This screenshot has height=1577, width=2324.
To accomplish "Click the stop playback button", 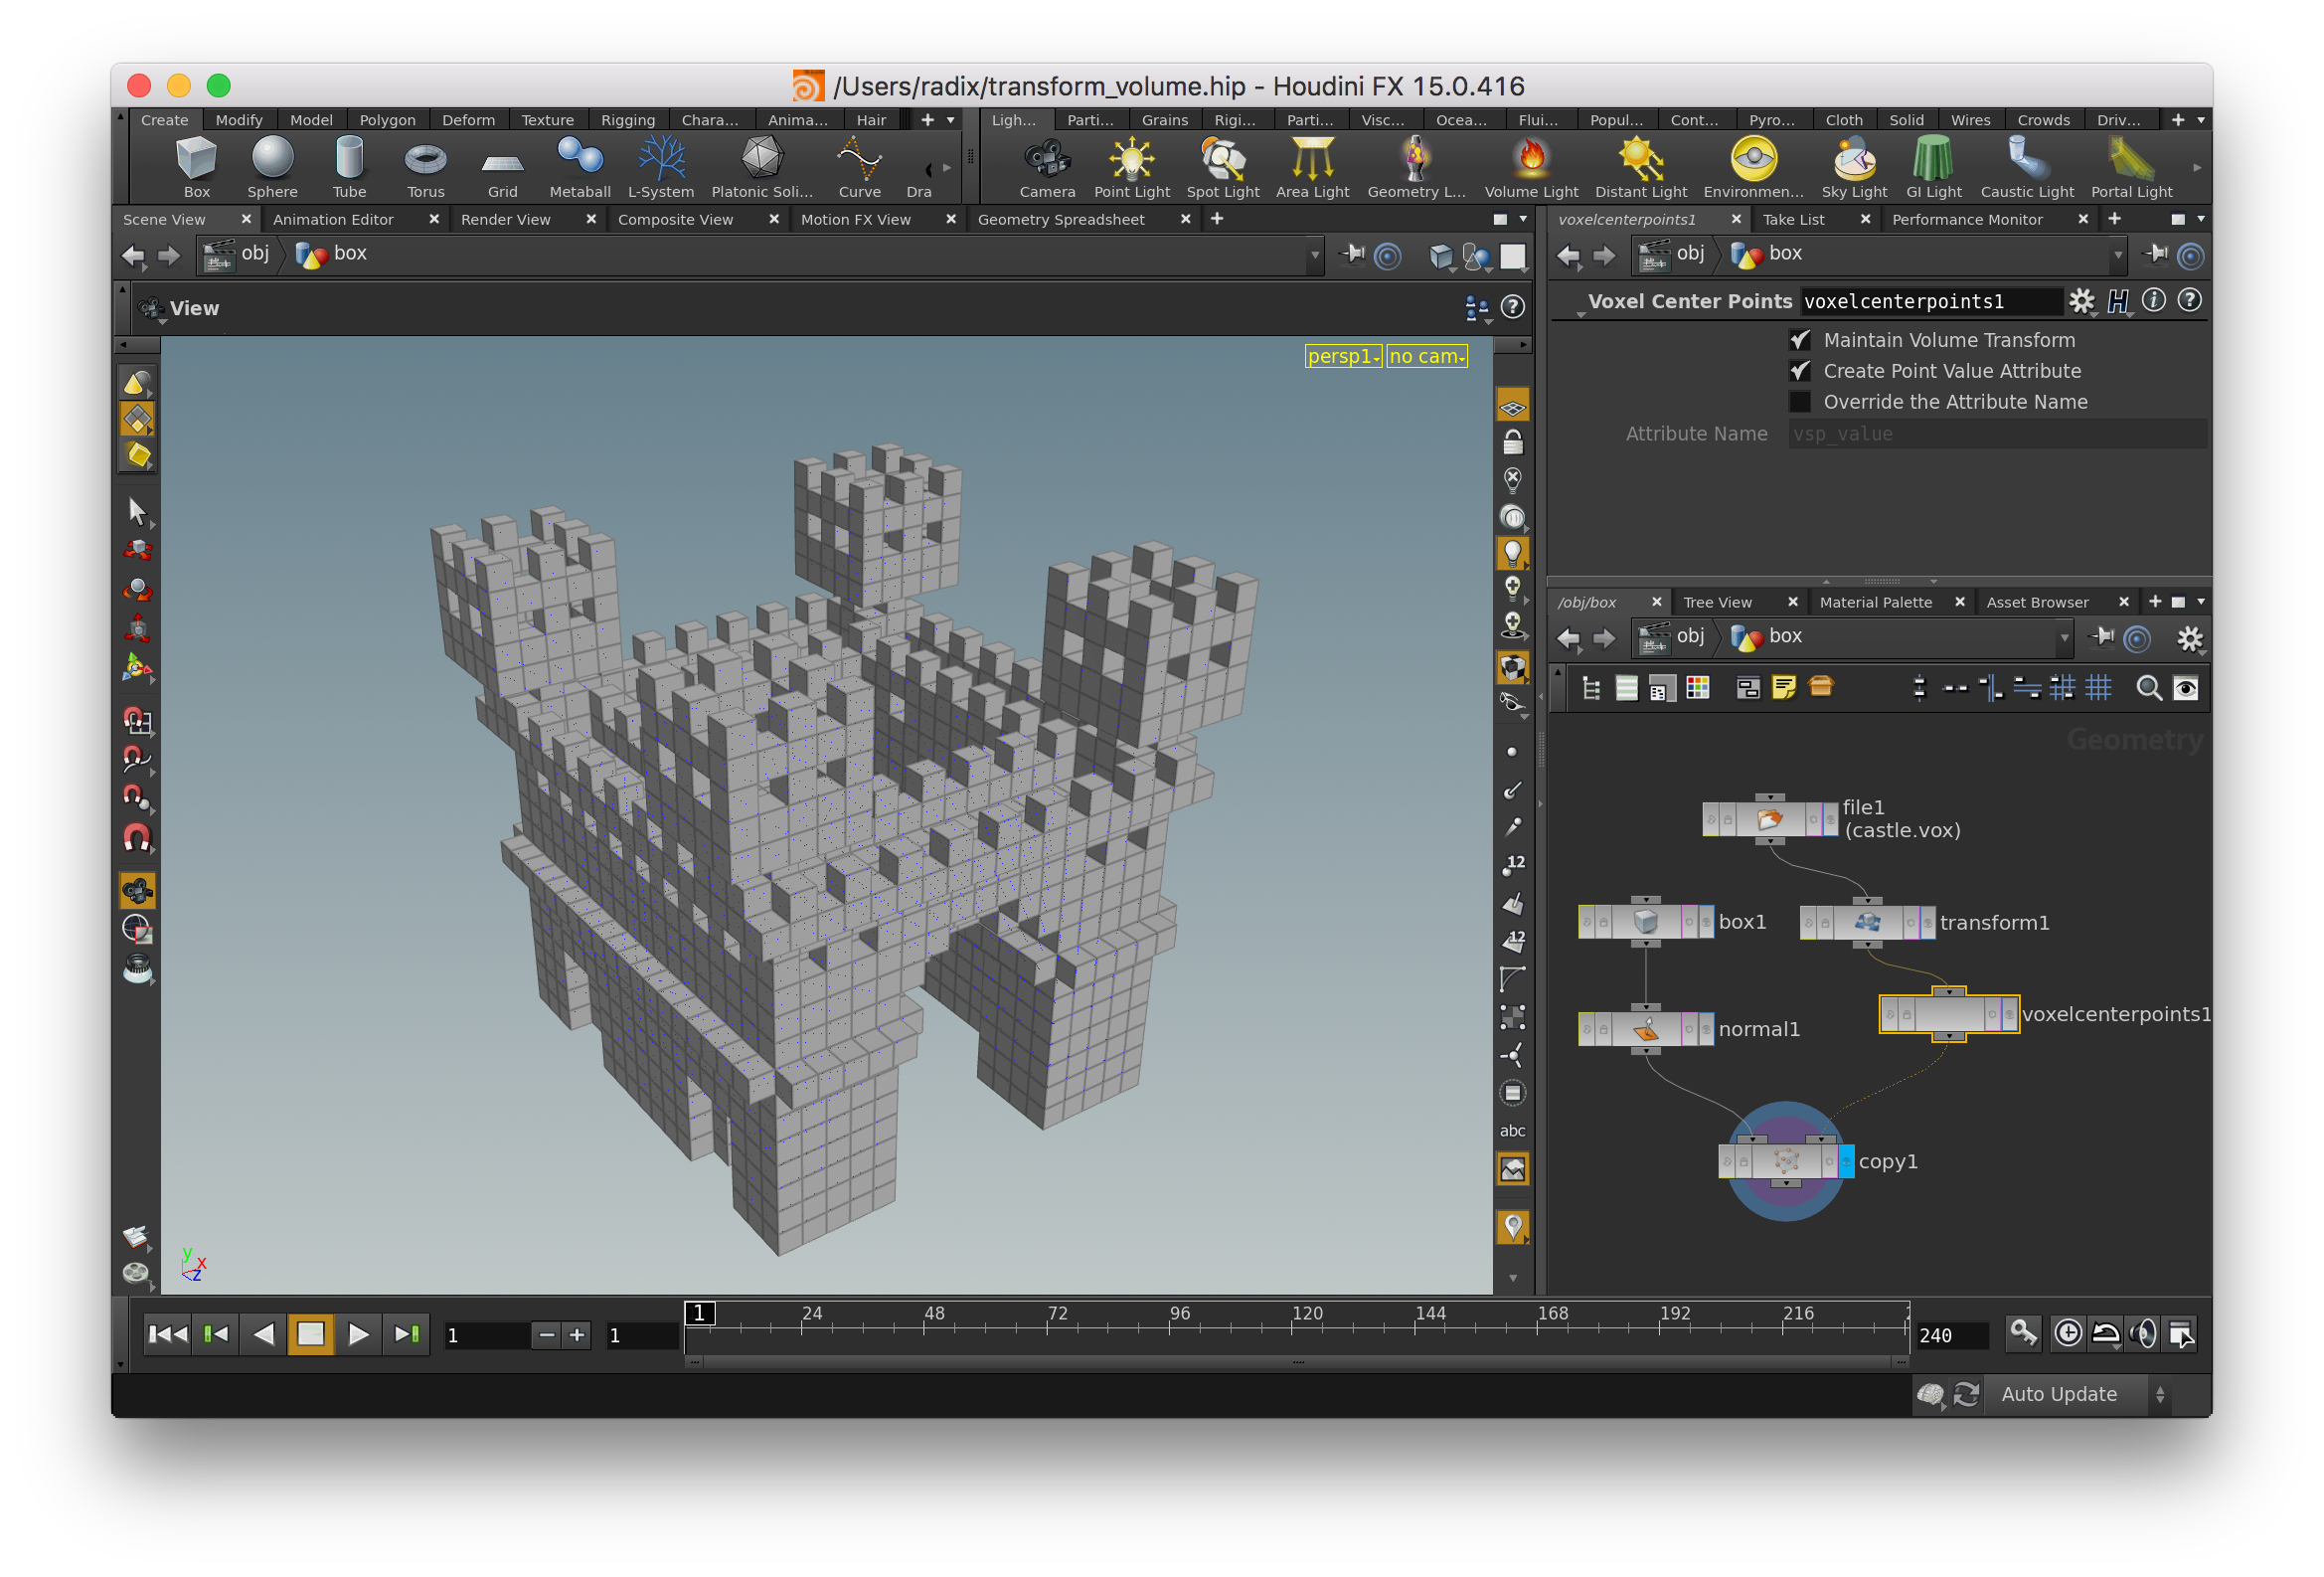I will click(x=310, y=1334).
